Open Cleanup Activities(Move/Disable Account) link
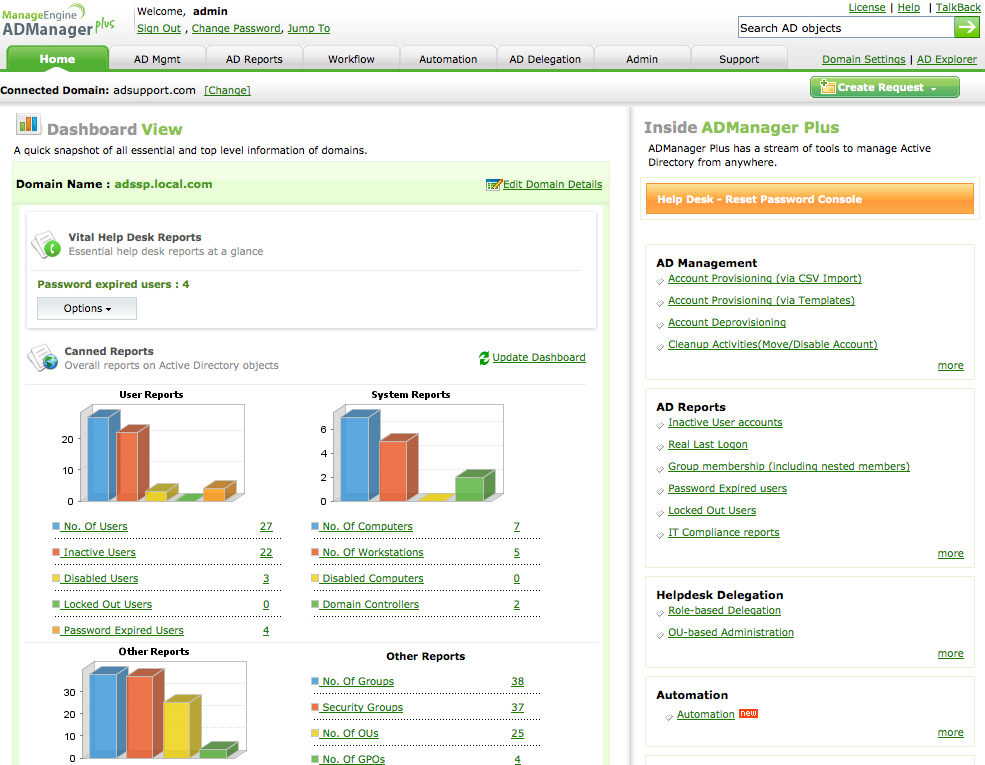985x765 pixels. [772, 344]
